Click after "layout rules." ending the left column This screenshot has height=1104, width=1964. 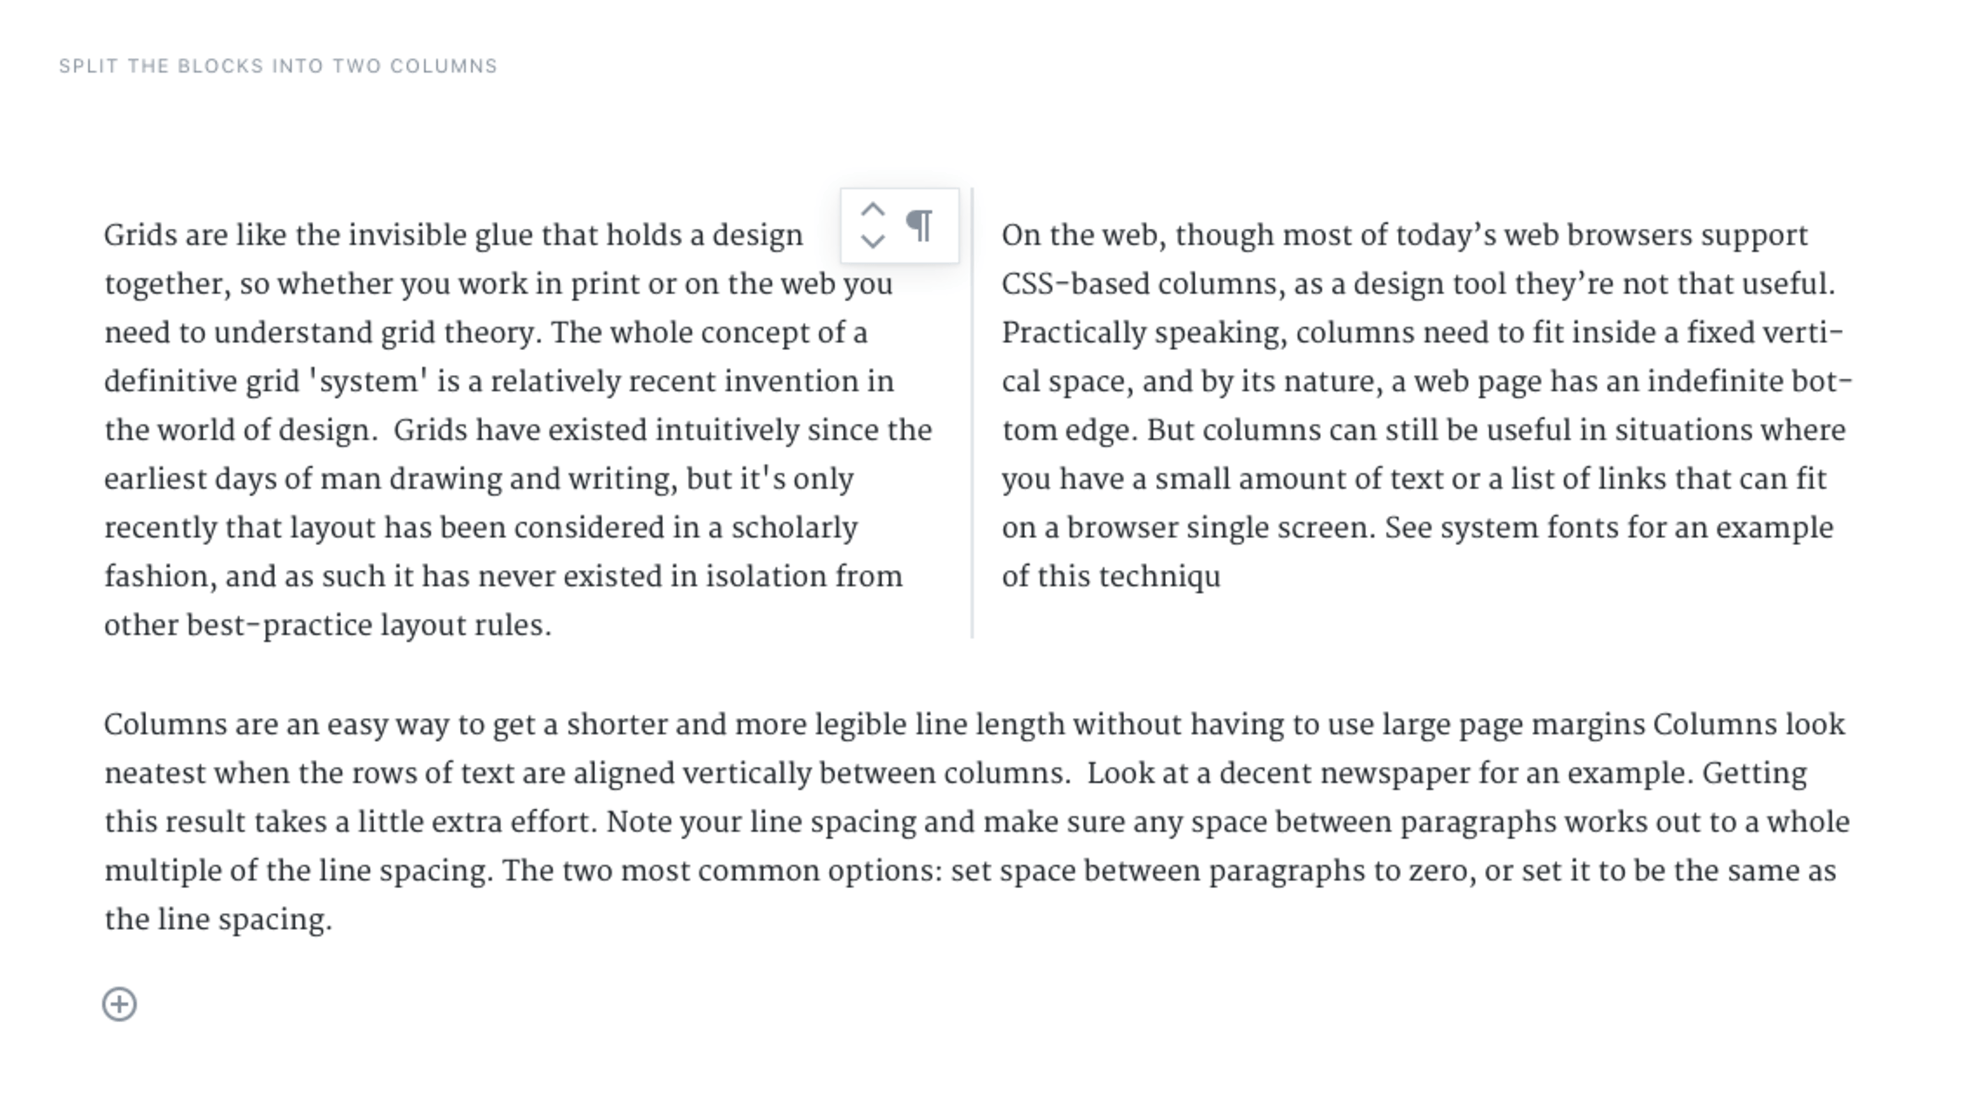tap(553, 626)
